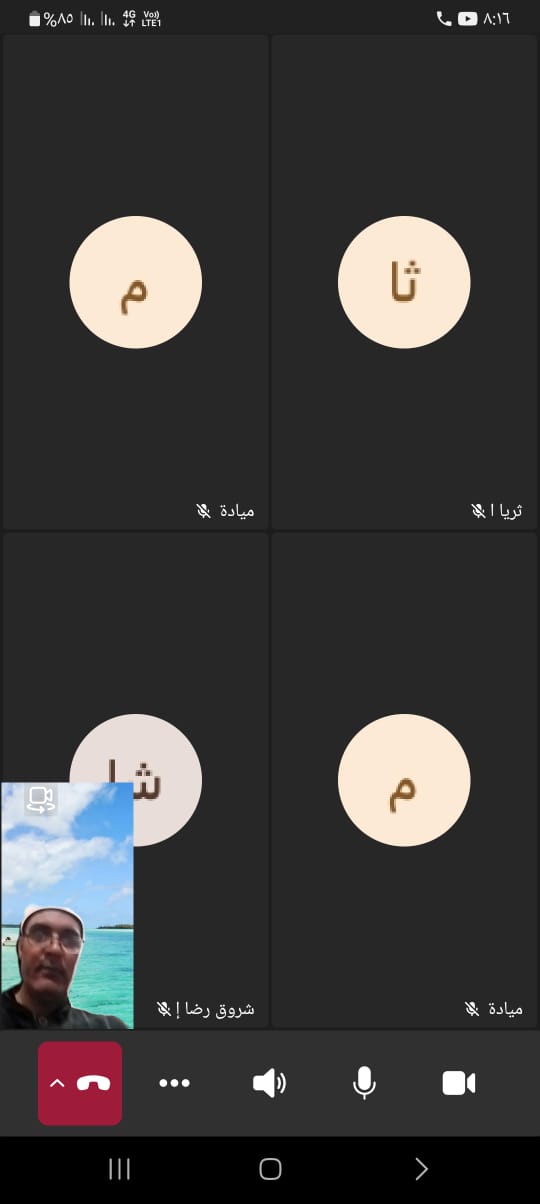Tap muted mic icon next to ثريا

click(478, 511)
